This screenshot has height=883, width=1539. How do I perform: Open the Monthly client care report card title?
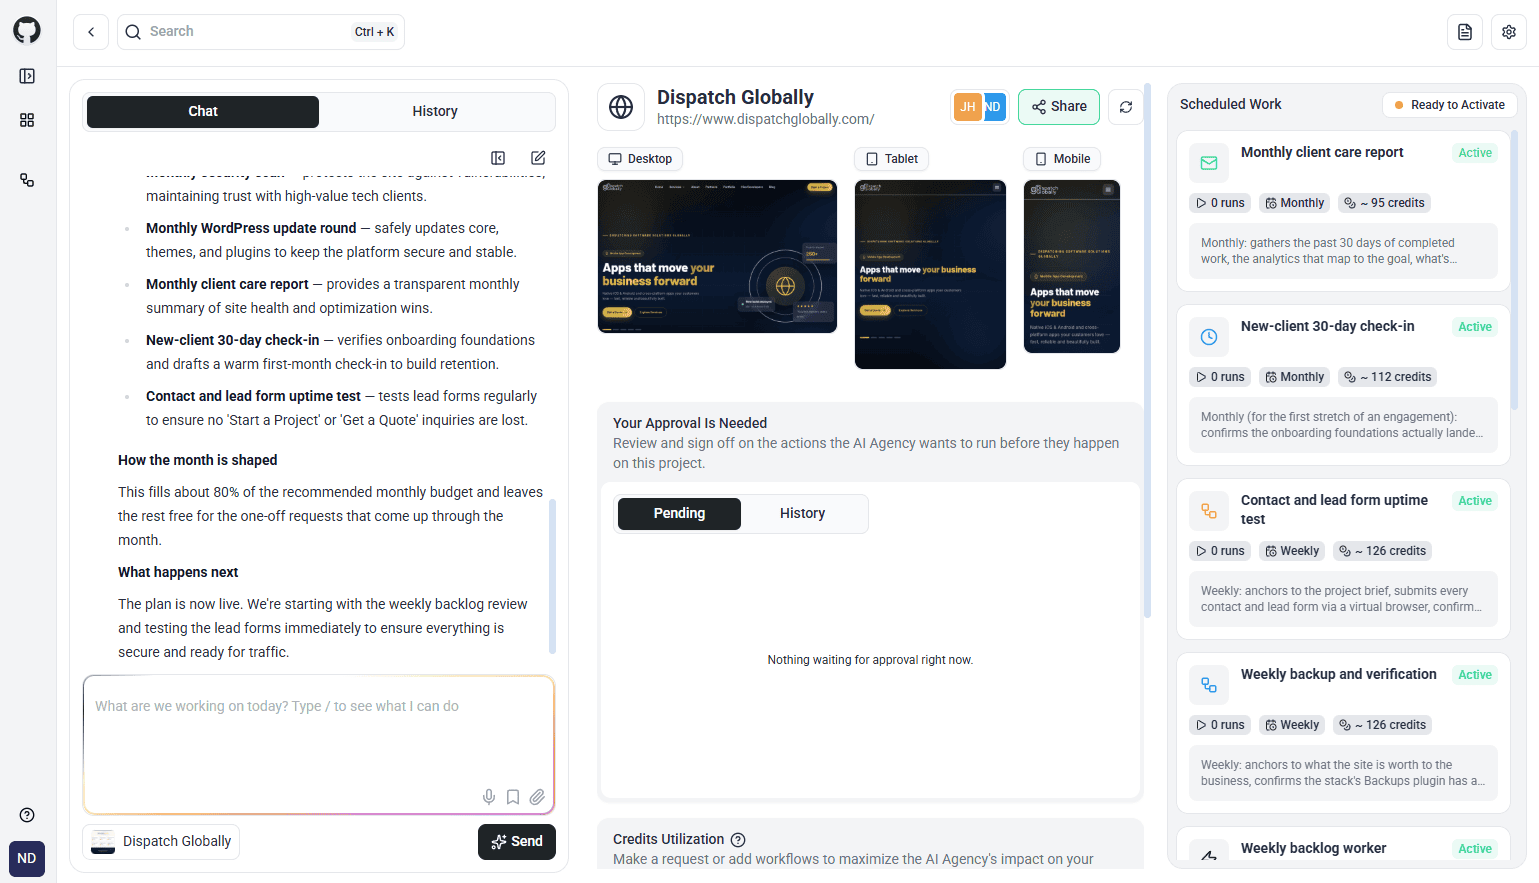pyautogui.click(x=1322, y=152)
